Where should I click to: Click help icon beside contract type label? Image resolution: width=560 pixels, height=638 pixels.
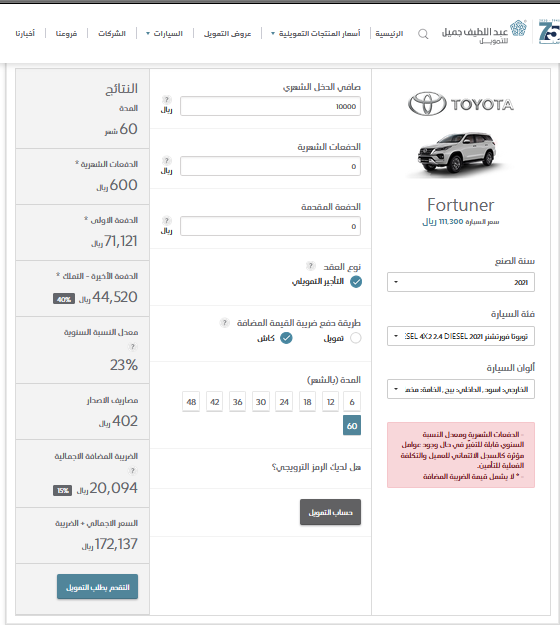311,266
